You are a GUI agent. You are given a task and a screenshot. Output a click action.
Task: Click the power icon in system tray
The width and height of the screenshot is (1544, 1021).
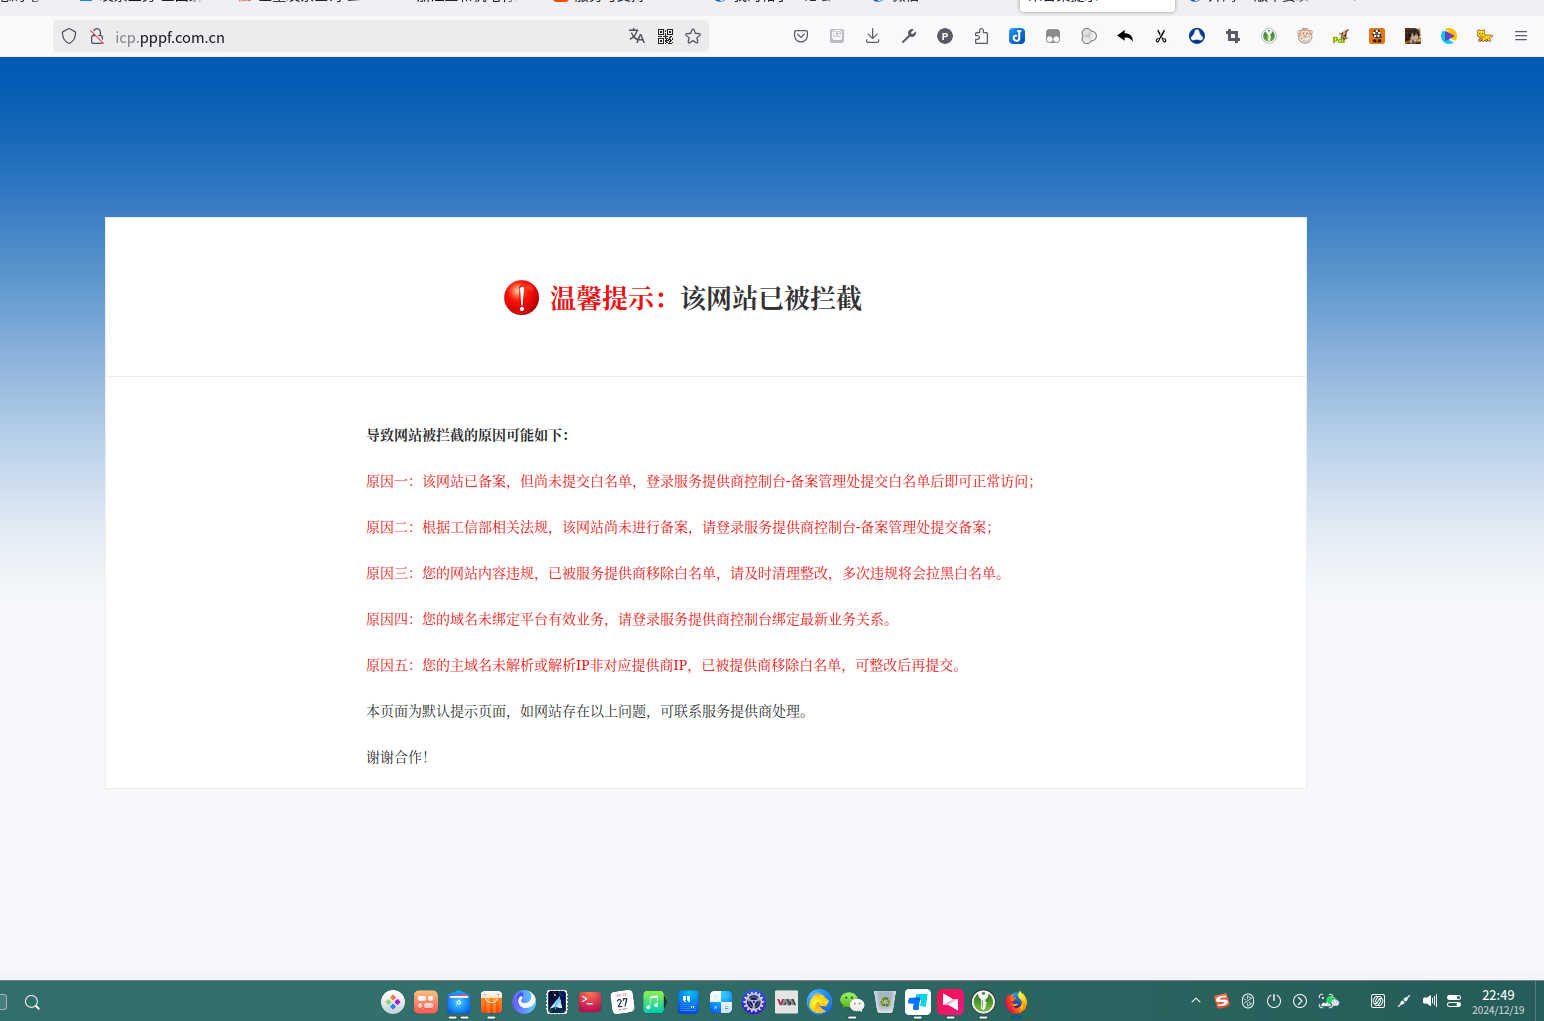[1274, 1001]
